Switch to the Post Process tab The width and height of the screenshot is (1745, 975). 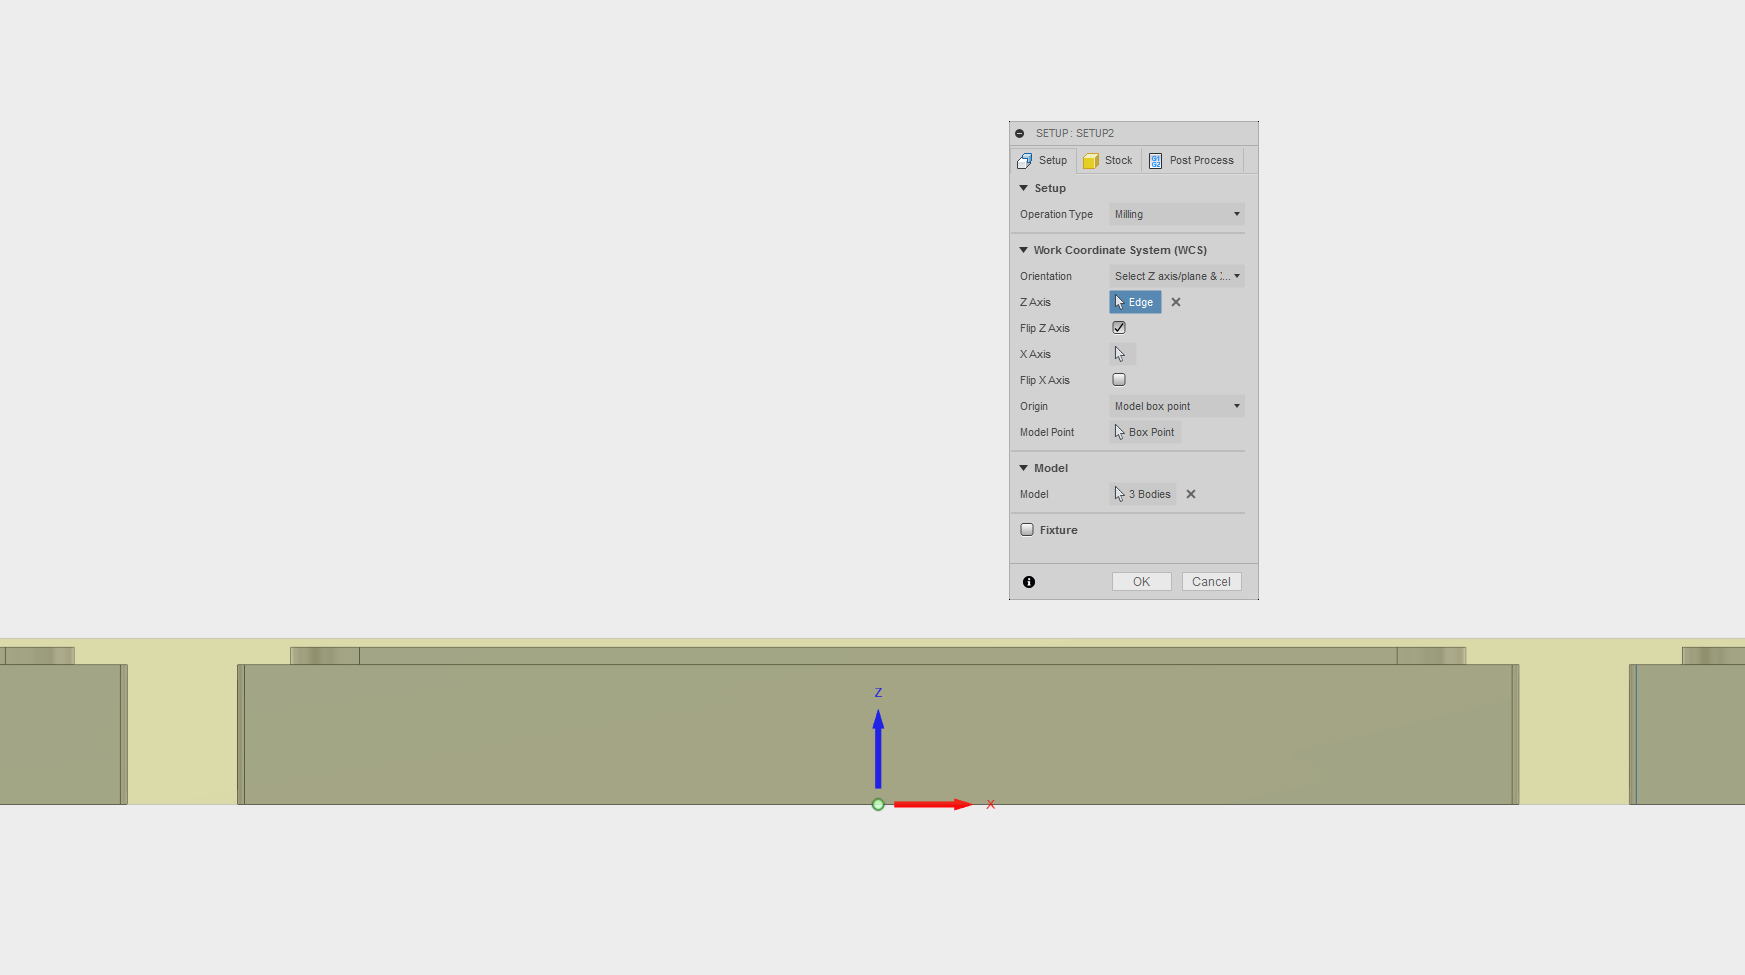(x=1192, y=160)
